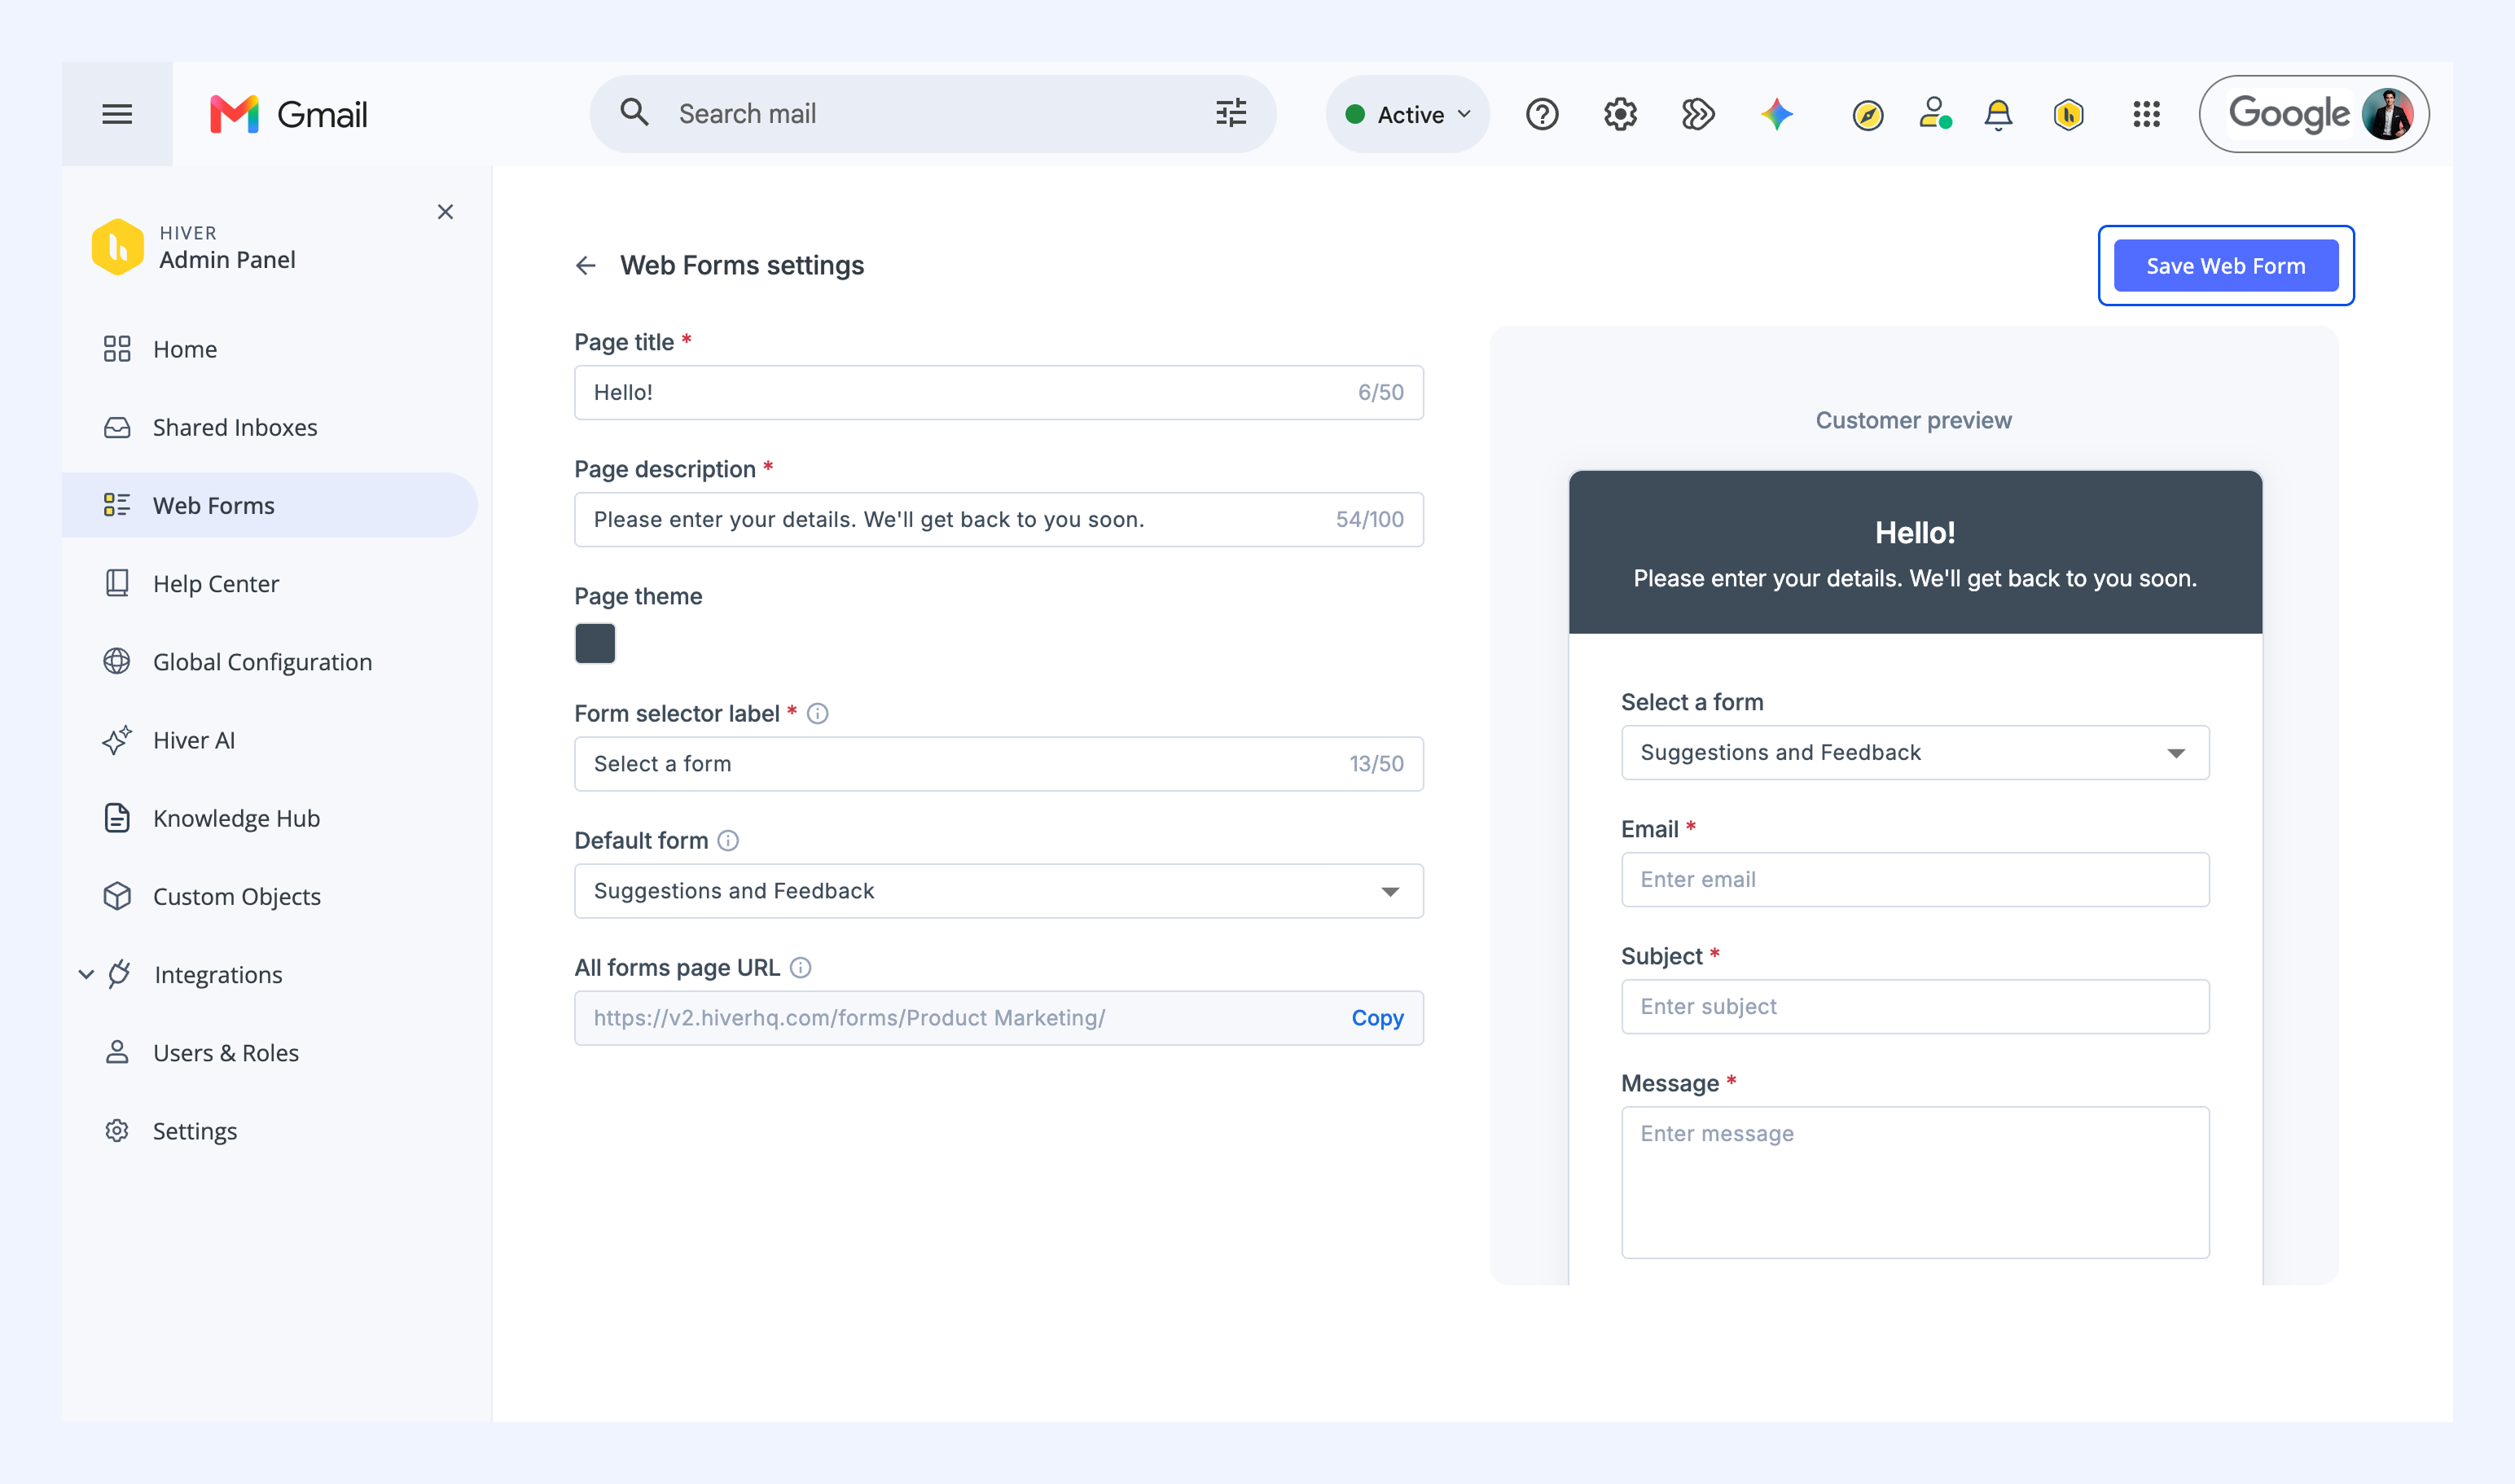
Task: Open the Gemini sparkle icon
Action: coord(1777,114)
